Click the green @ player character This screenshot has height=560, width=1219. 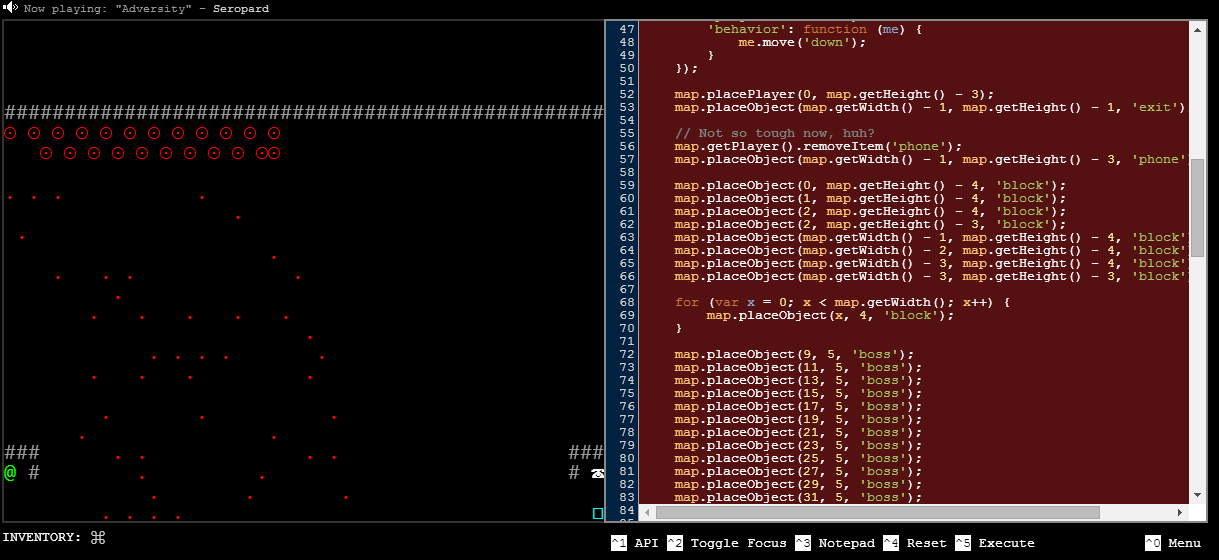pyautogui.click(x=10, y=472)
